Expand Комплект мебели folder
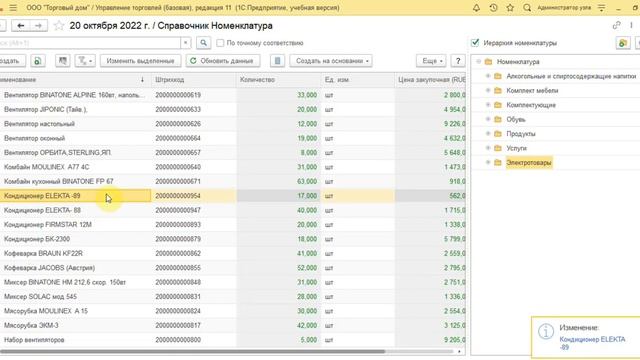640x360 pixels. click(488, 91)
